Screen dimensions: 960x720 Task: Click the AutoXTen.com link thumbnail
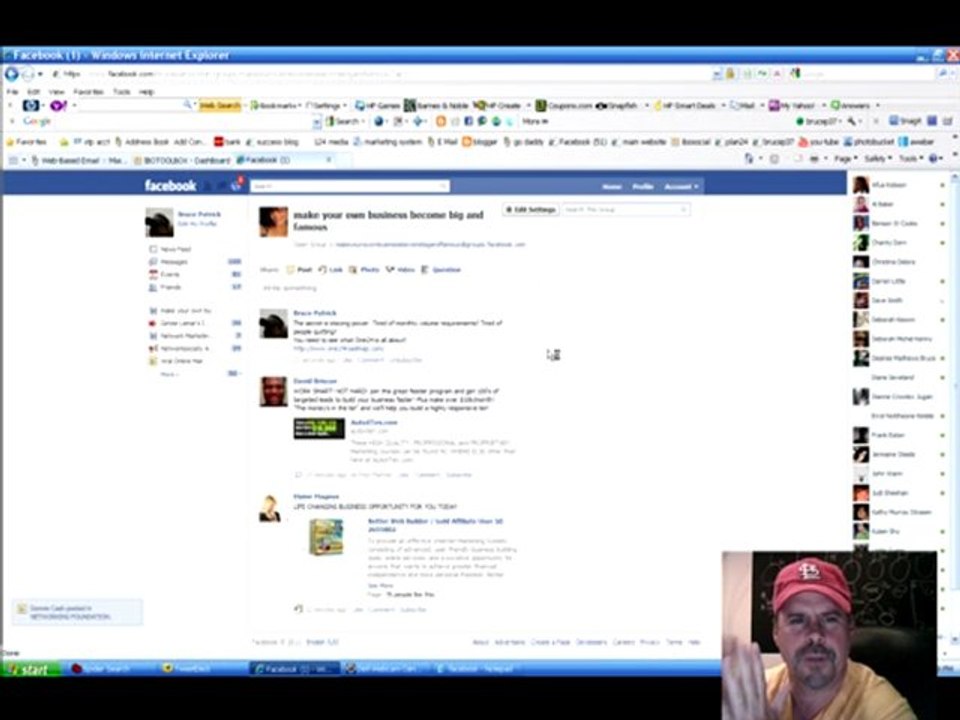click(x=319, y=429)
